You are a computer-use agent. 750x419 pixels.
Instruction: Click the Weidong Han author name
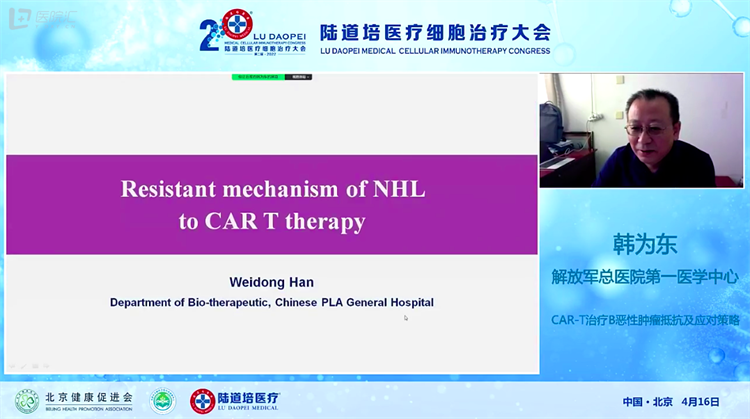pos(271,283)
